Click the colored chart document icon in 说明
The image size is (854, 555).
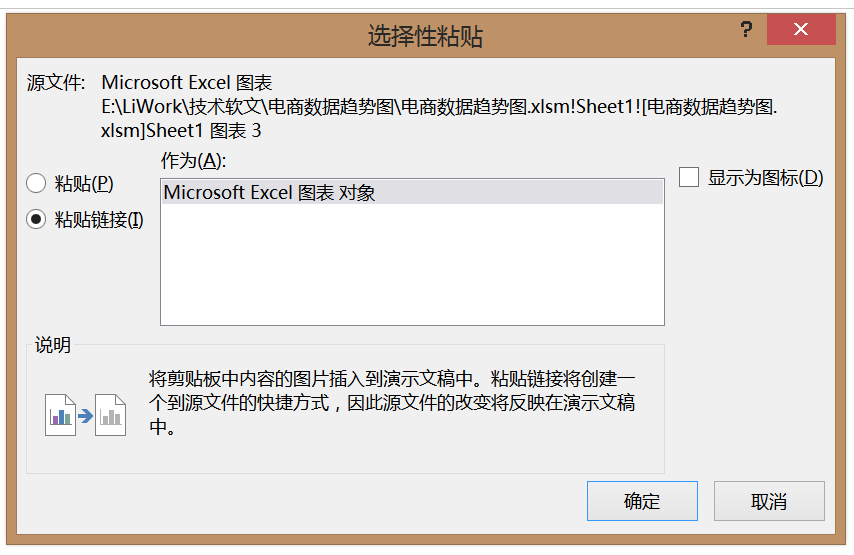60,415
